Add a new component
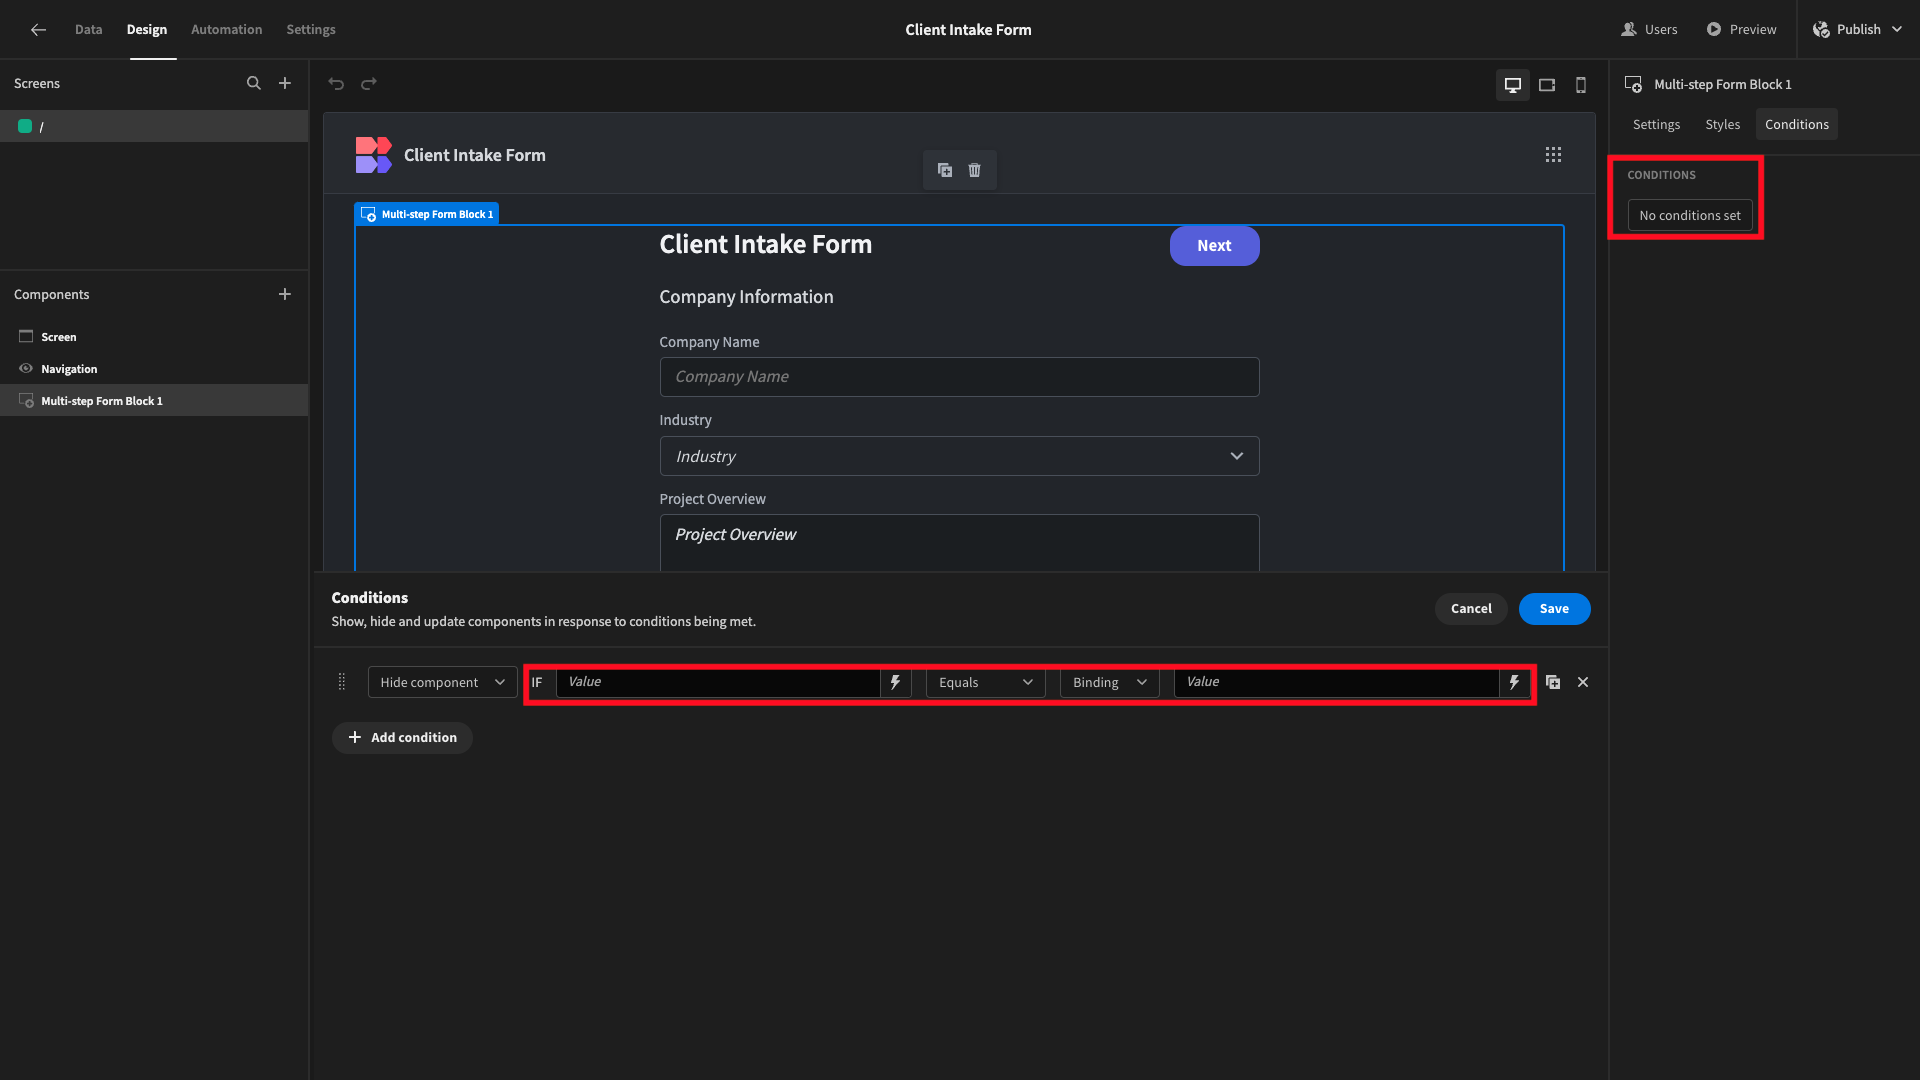1920x1080 pixels. (x=285, y=294)
